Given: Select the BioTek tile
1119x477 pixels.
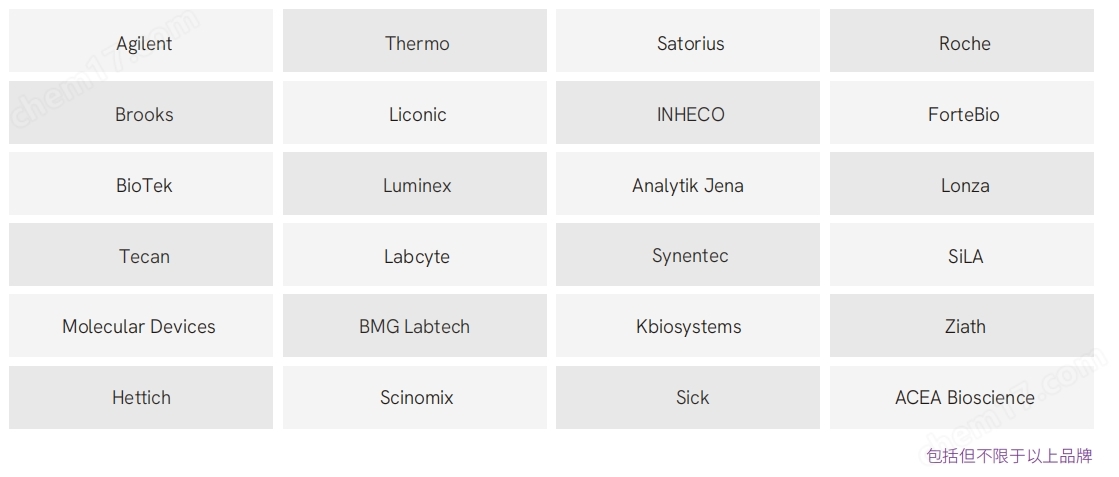Looking at the screenshot, I should click(x=141, y=184).
